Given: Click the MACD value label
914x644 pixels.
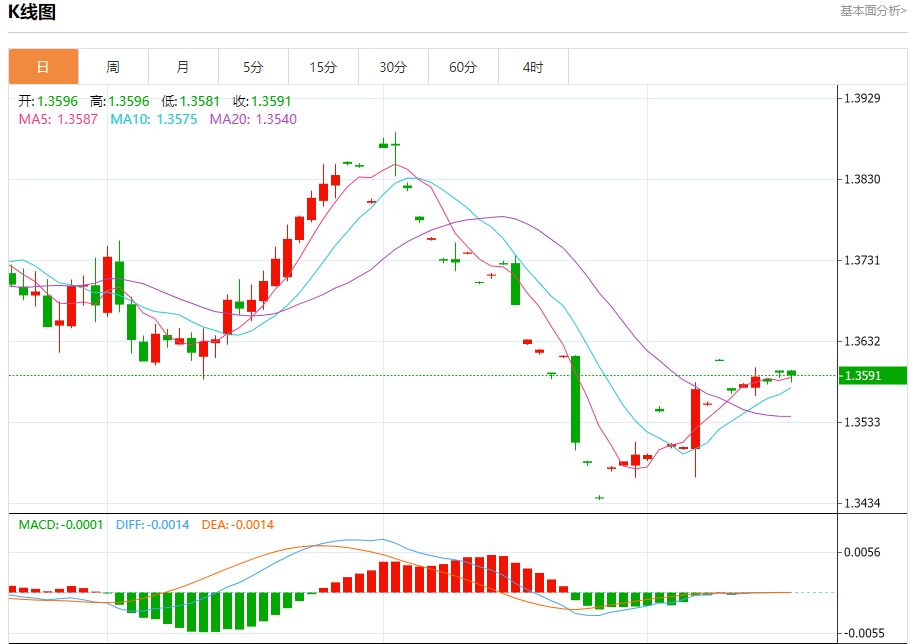Looking at the screenshot, I should (61, 525).
